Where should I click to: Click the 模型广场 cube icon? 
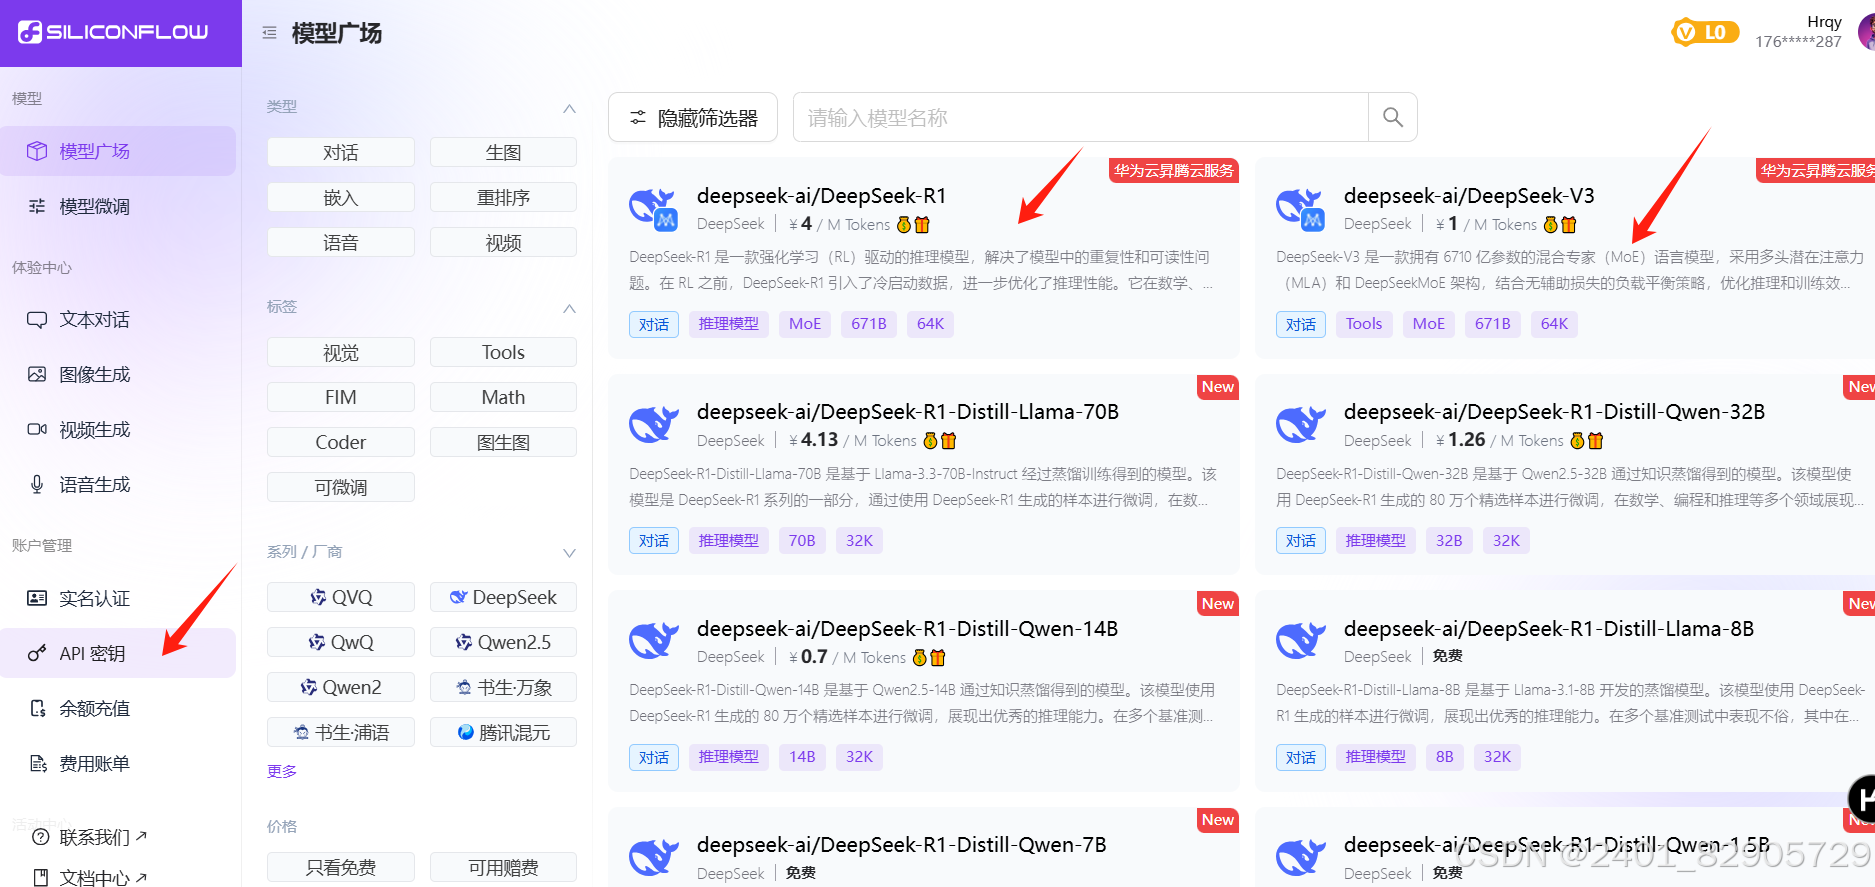coord(37,151)
